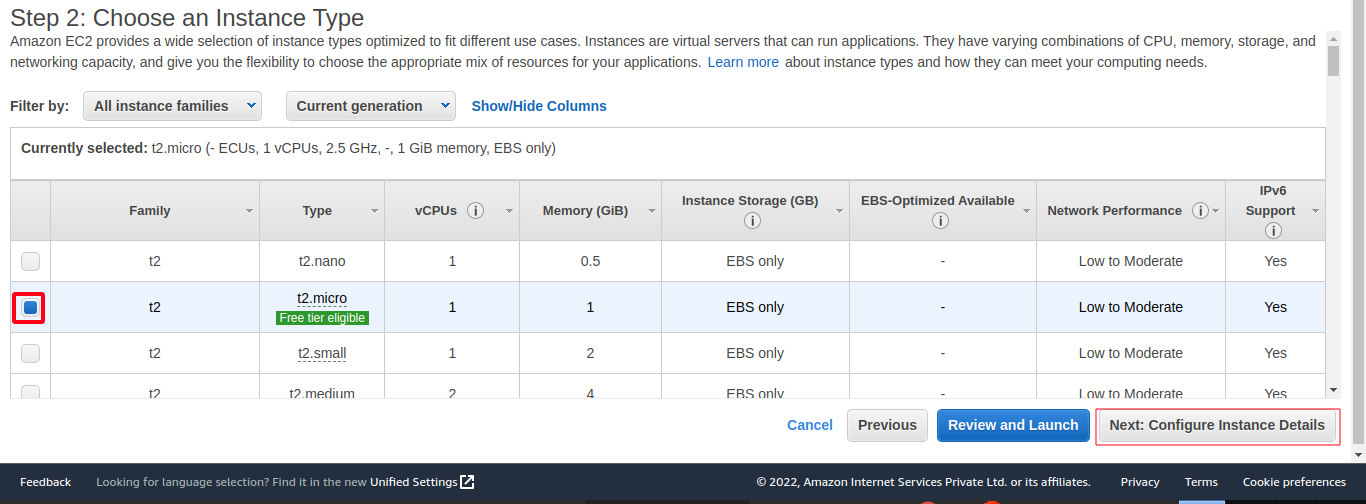The image size is (1366, 504).
Task: Open Memory (GiB) column dropdown arrow
Action: 651,211
